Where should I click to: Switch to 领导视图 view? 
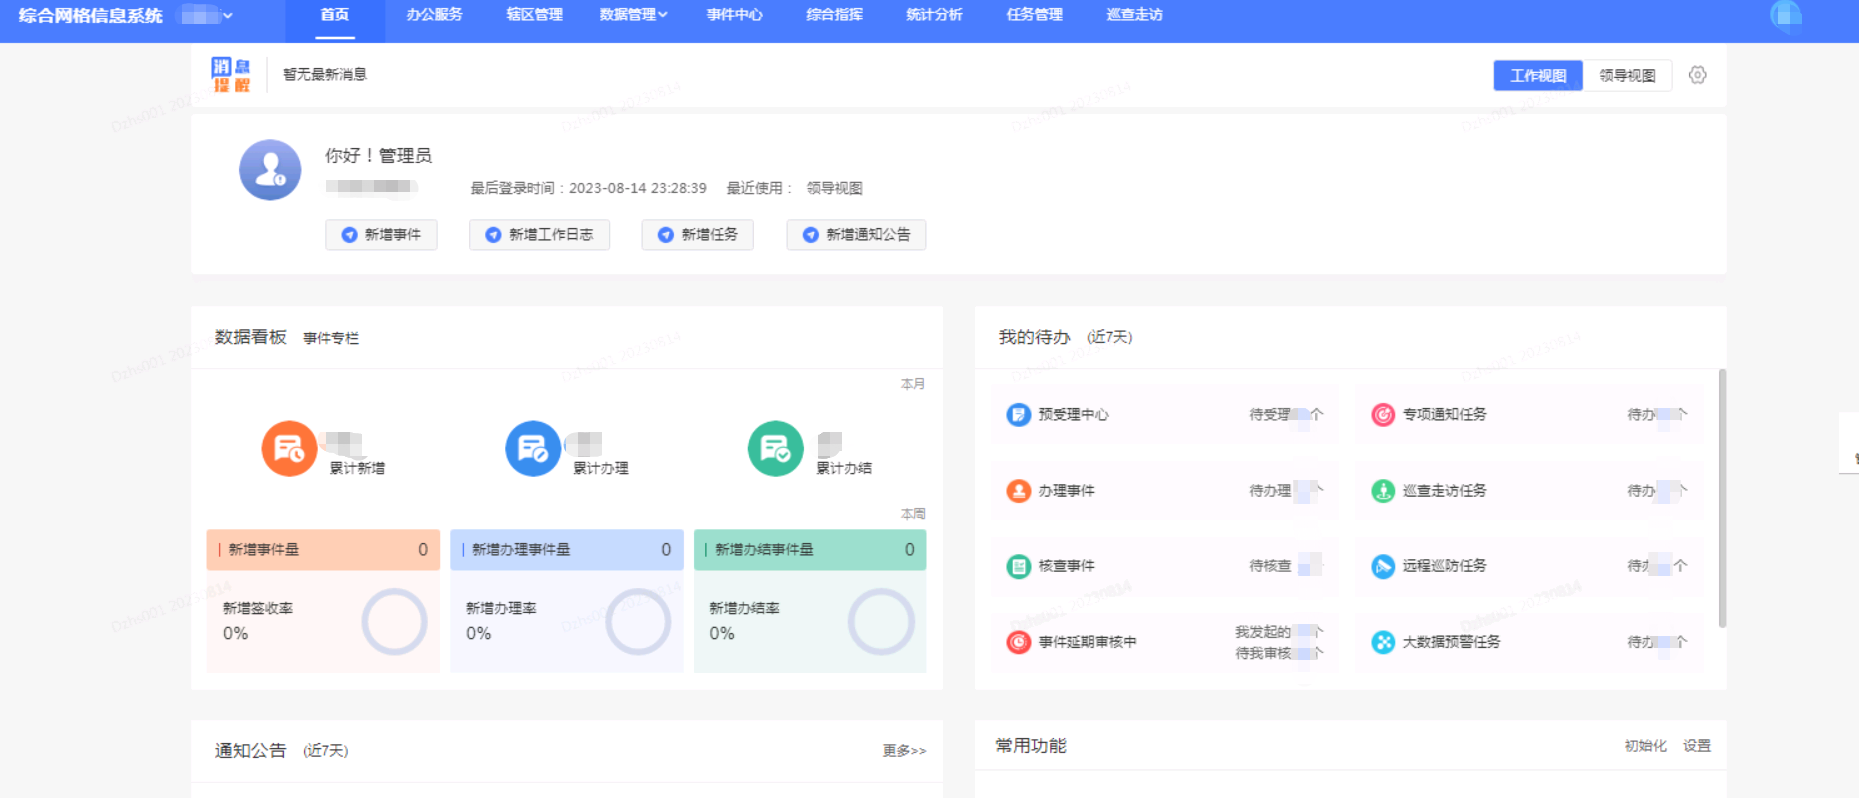tap(1627, 76)
